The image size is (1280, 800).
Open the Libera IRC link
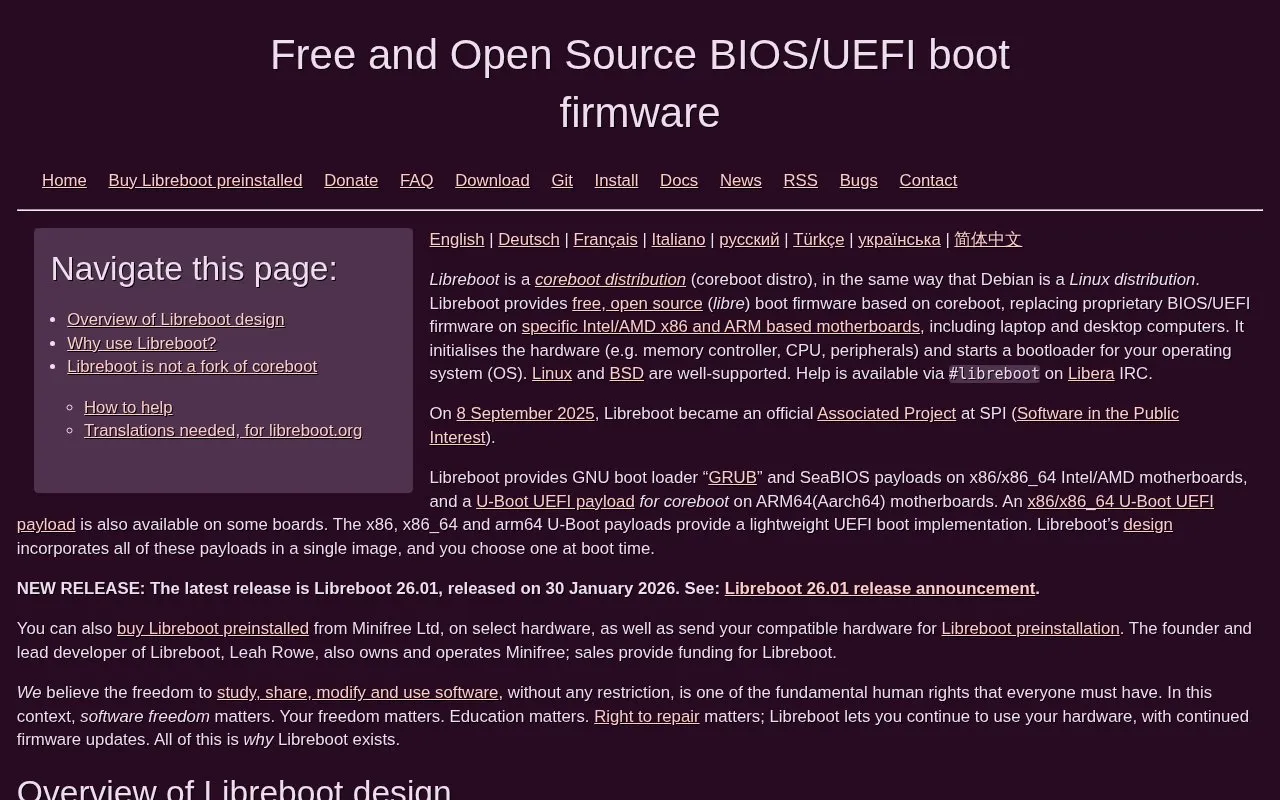coord(1091,373)
